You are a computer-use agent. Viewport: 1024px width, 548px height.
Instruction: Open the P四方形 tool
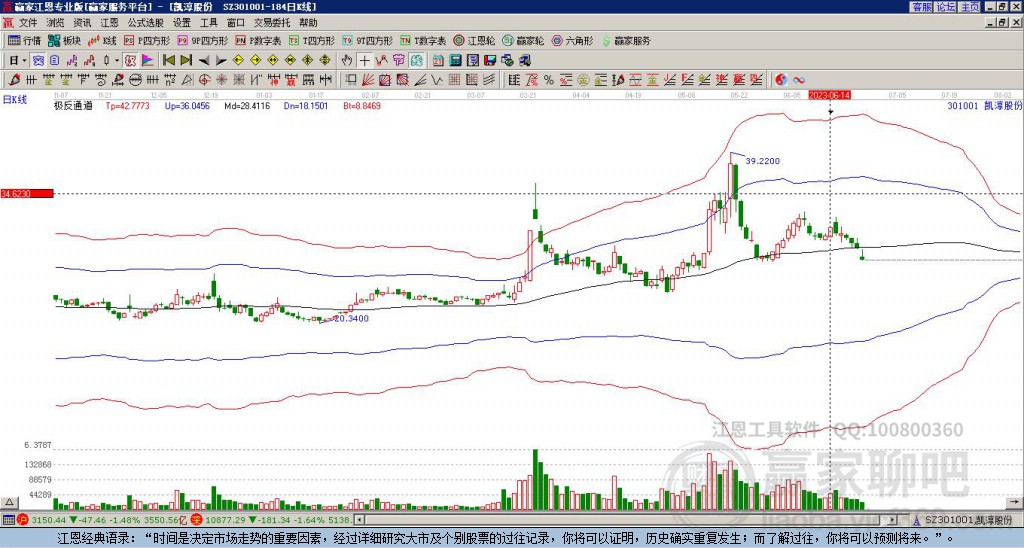coord(147,40)
